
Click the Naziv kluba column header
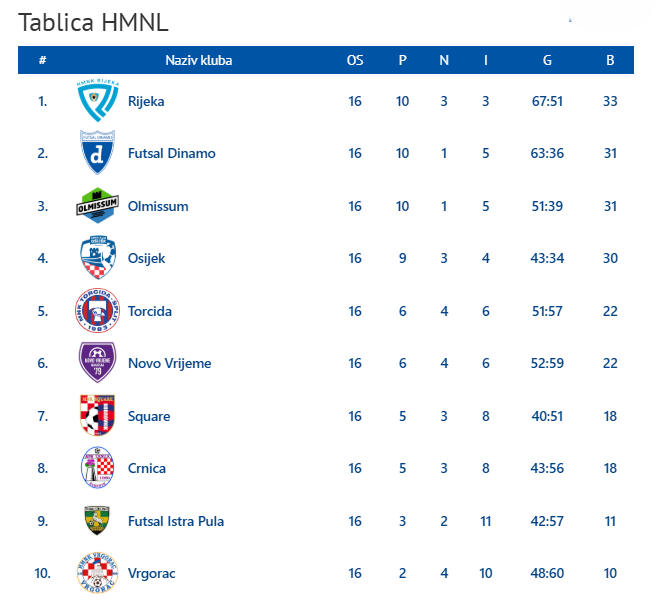point(198,60)
